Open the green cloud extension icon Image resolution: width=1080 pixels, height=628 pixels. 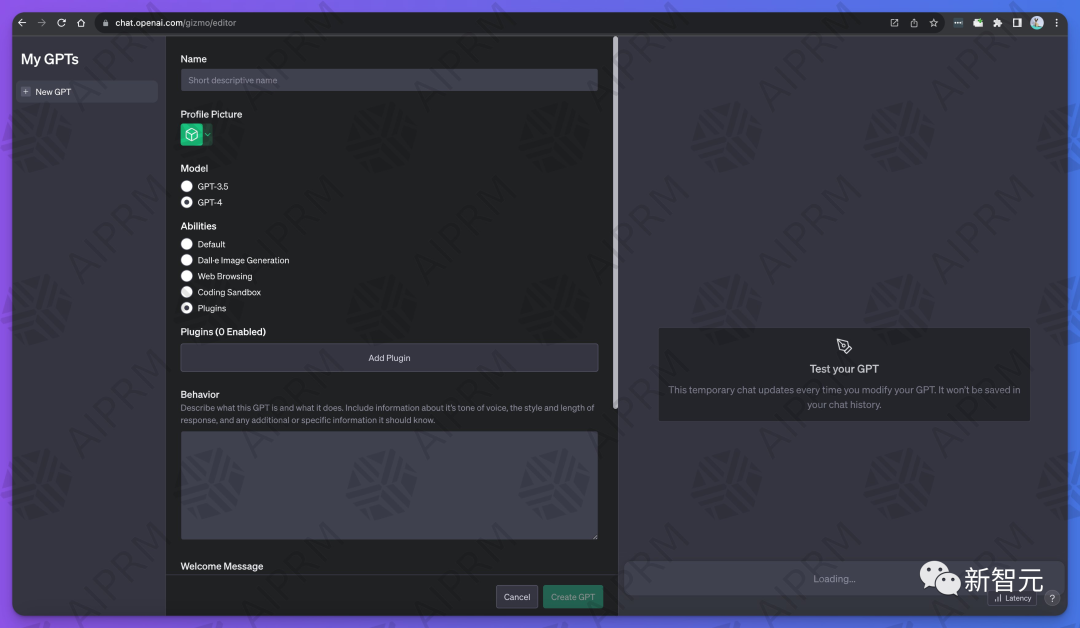[x=977, y=23]
